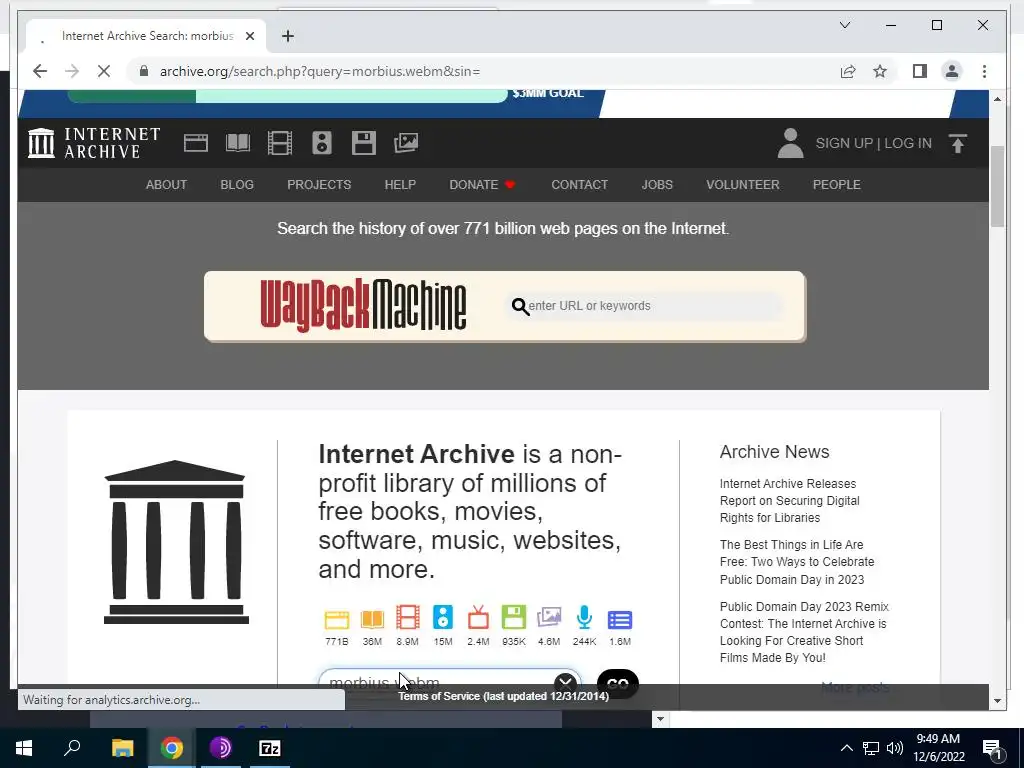Image resolution: width=1024 pixels, height=768 pixels.
Task: Click the purple images icon labeled 4.6M
Action: click(x=549, y=618)
